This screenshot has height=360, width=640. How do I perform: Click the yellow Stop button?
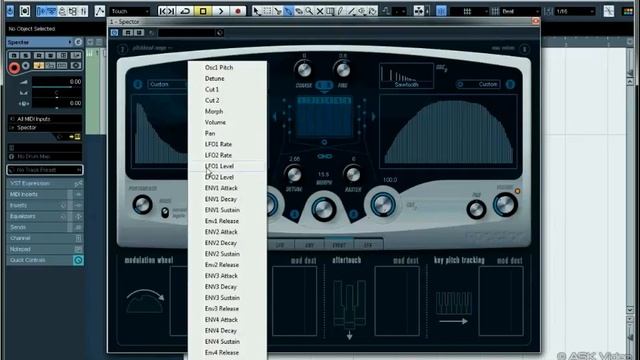203,11
